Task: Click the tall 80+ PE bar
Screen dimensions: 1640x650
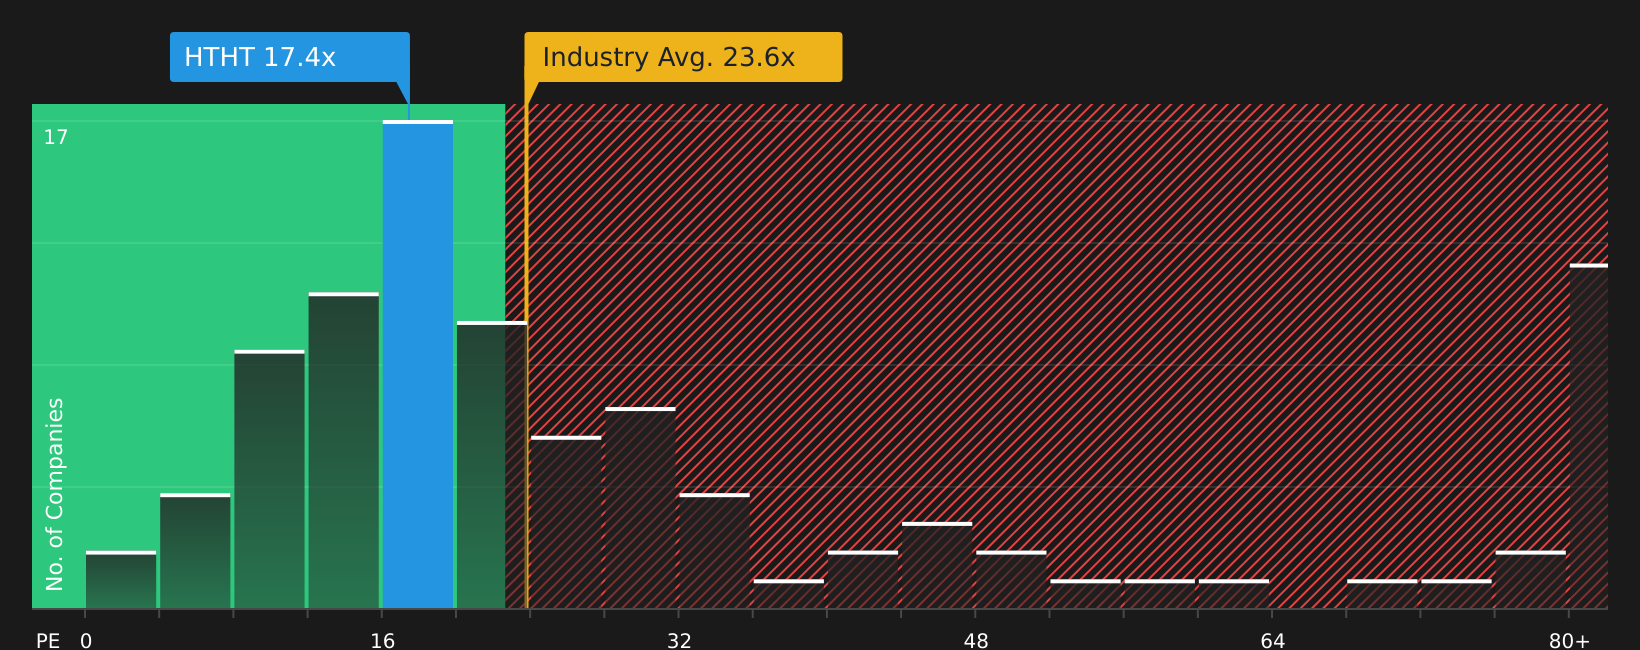Action: point(1589,436)
